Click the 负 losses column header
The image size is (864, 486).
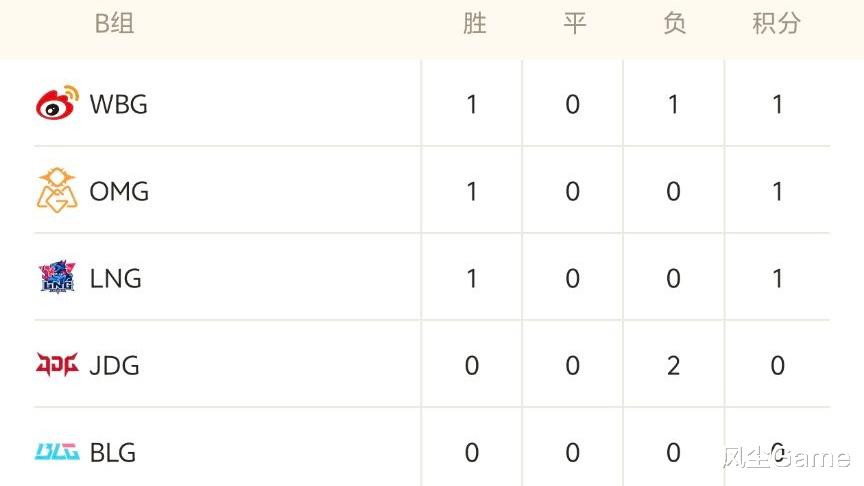point(675,24)
